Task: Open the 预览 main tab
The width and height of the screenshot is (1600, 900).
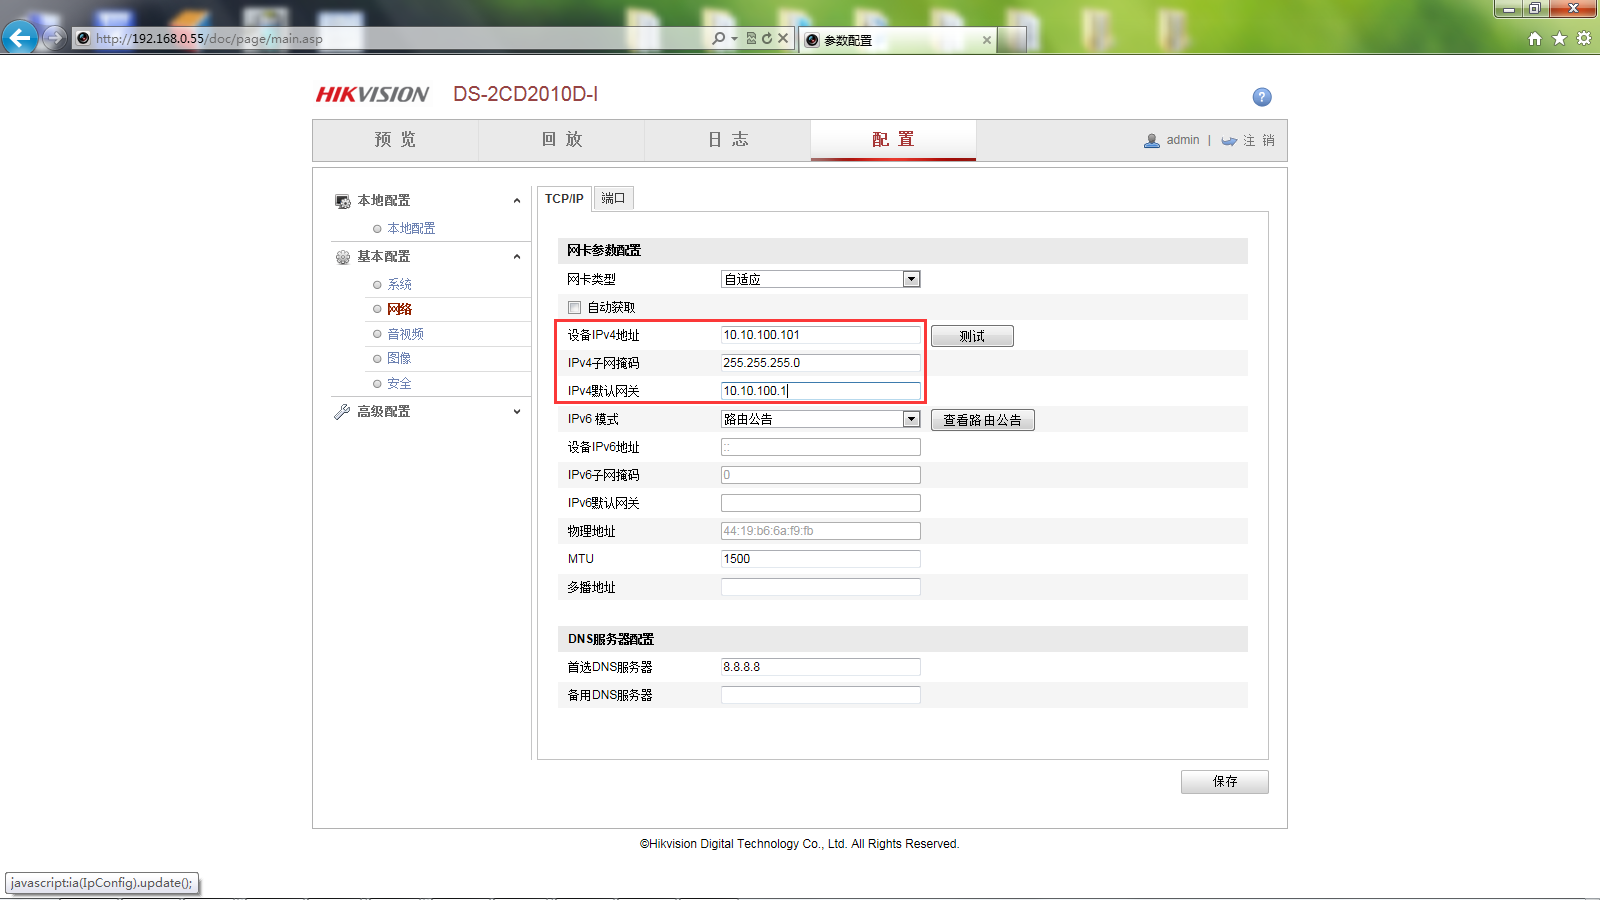Action: coord(395,140)
